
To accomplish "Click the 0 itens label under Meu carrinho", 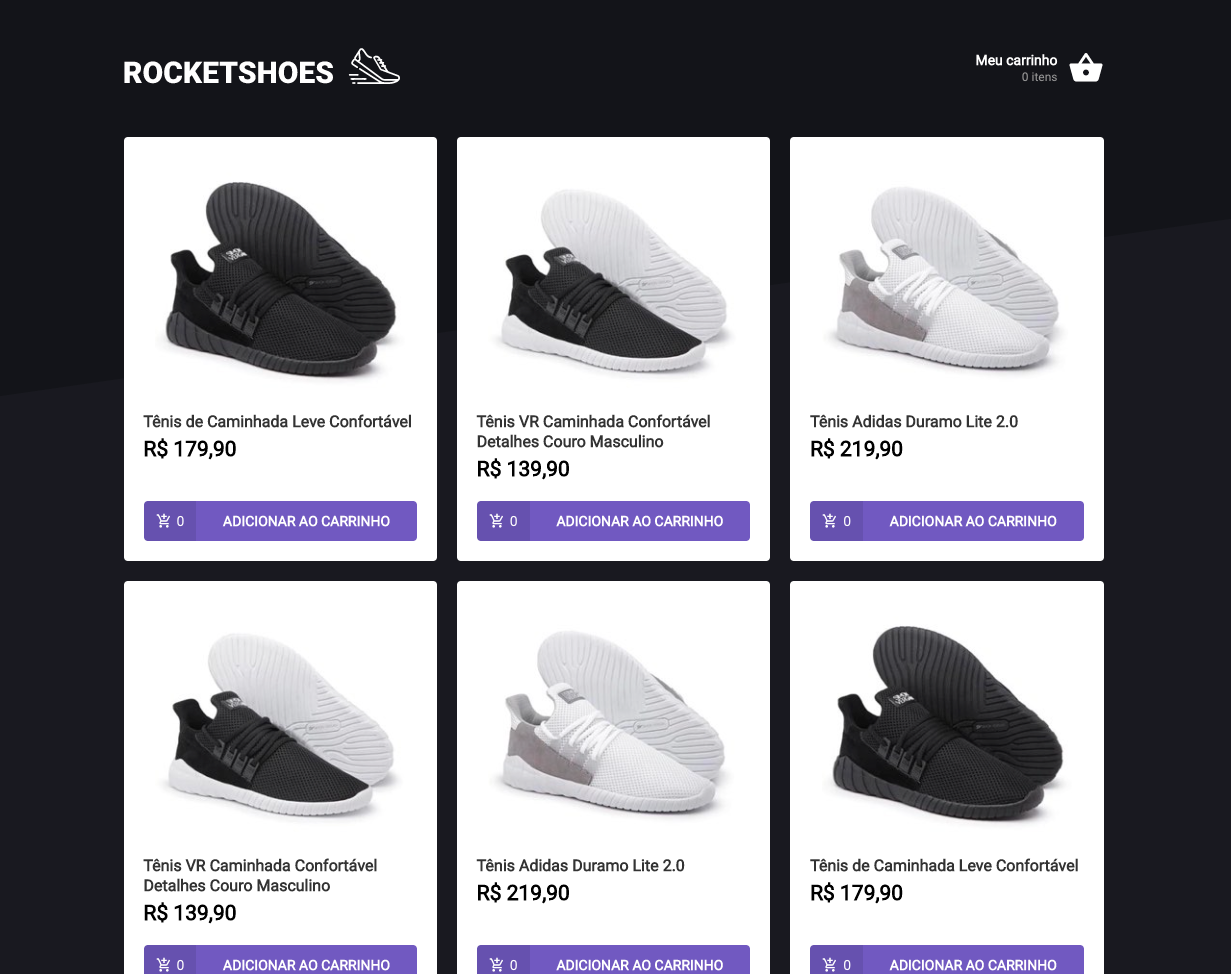I will pos(1039,76).
